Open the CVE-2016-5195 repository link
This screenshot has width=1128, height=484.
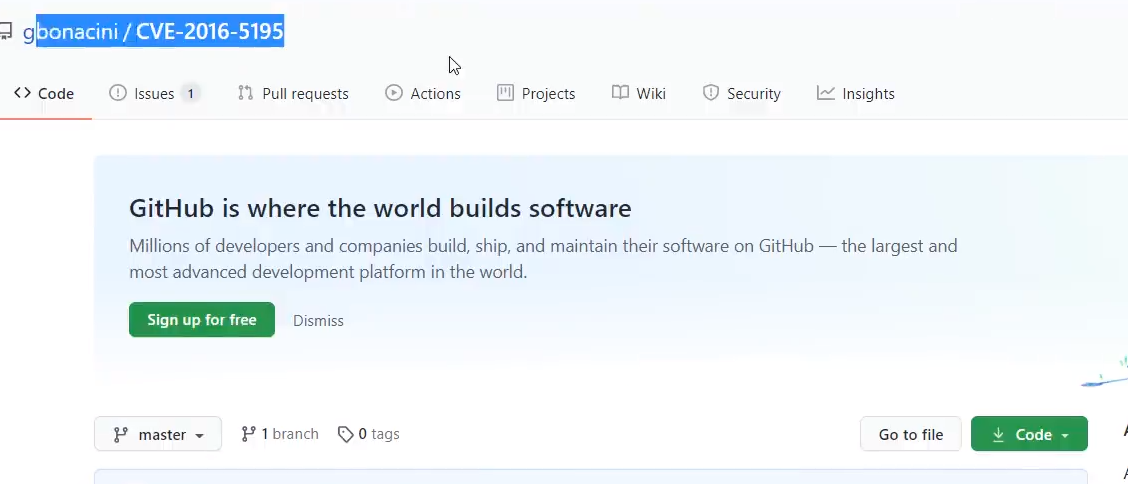click(210, 32)
